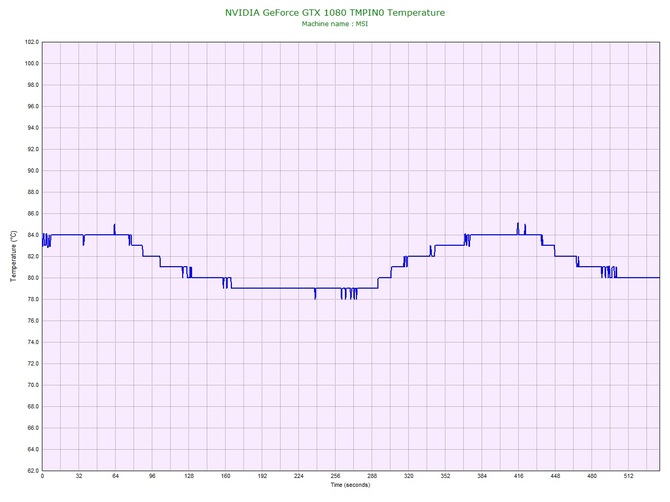Click the 0 tick label on the time axis
Screen dimensions: 670x502
(42, 476)
